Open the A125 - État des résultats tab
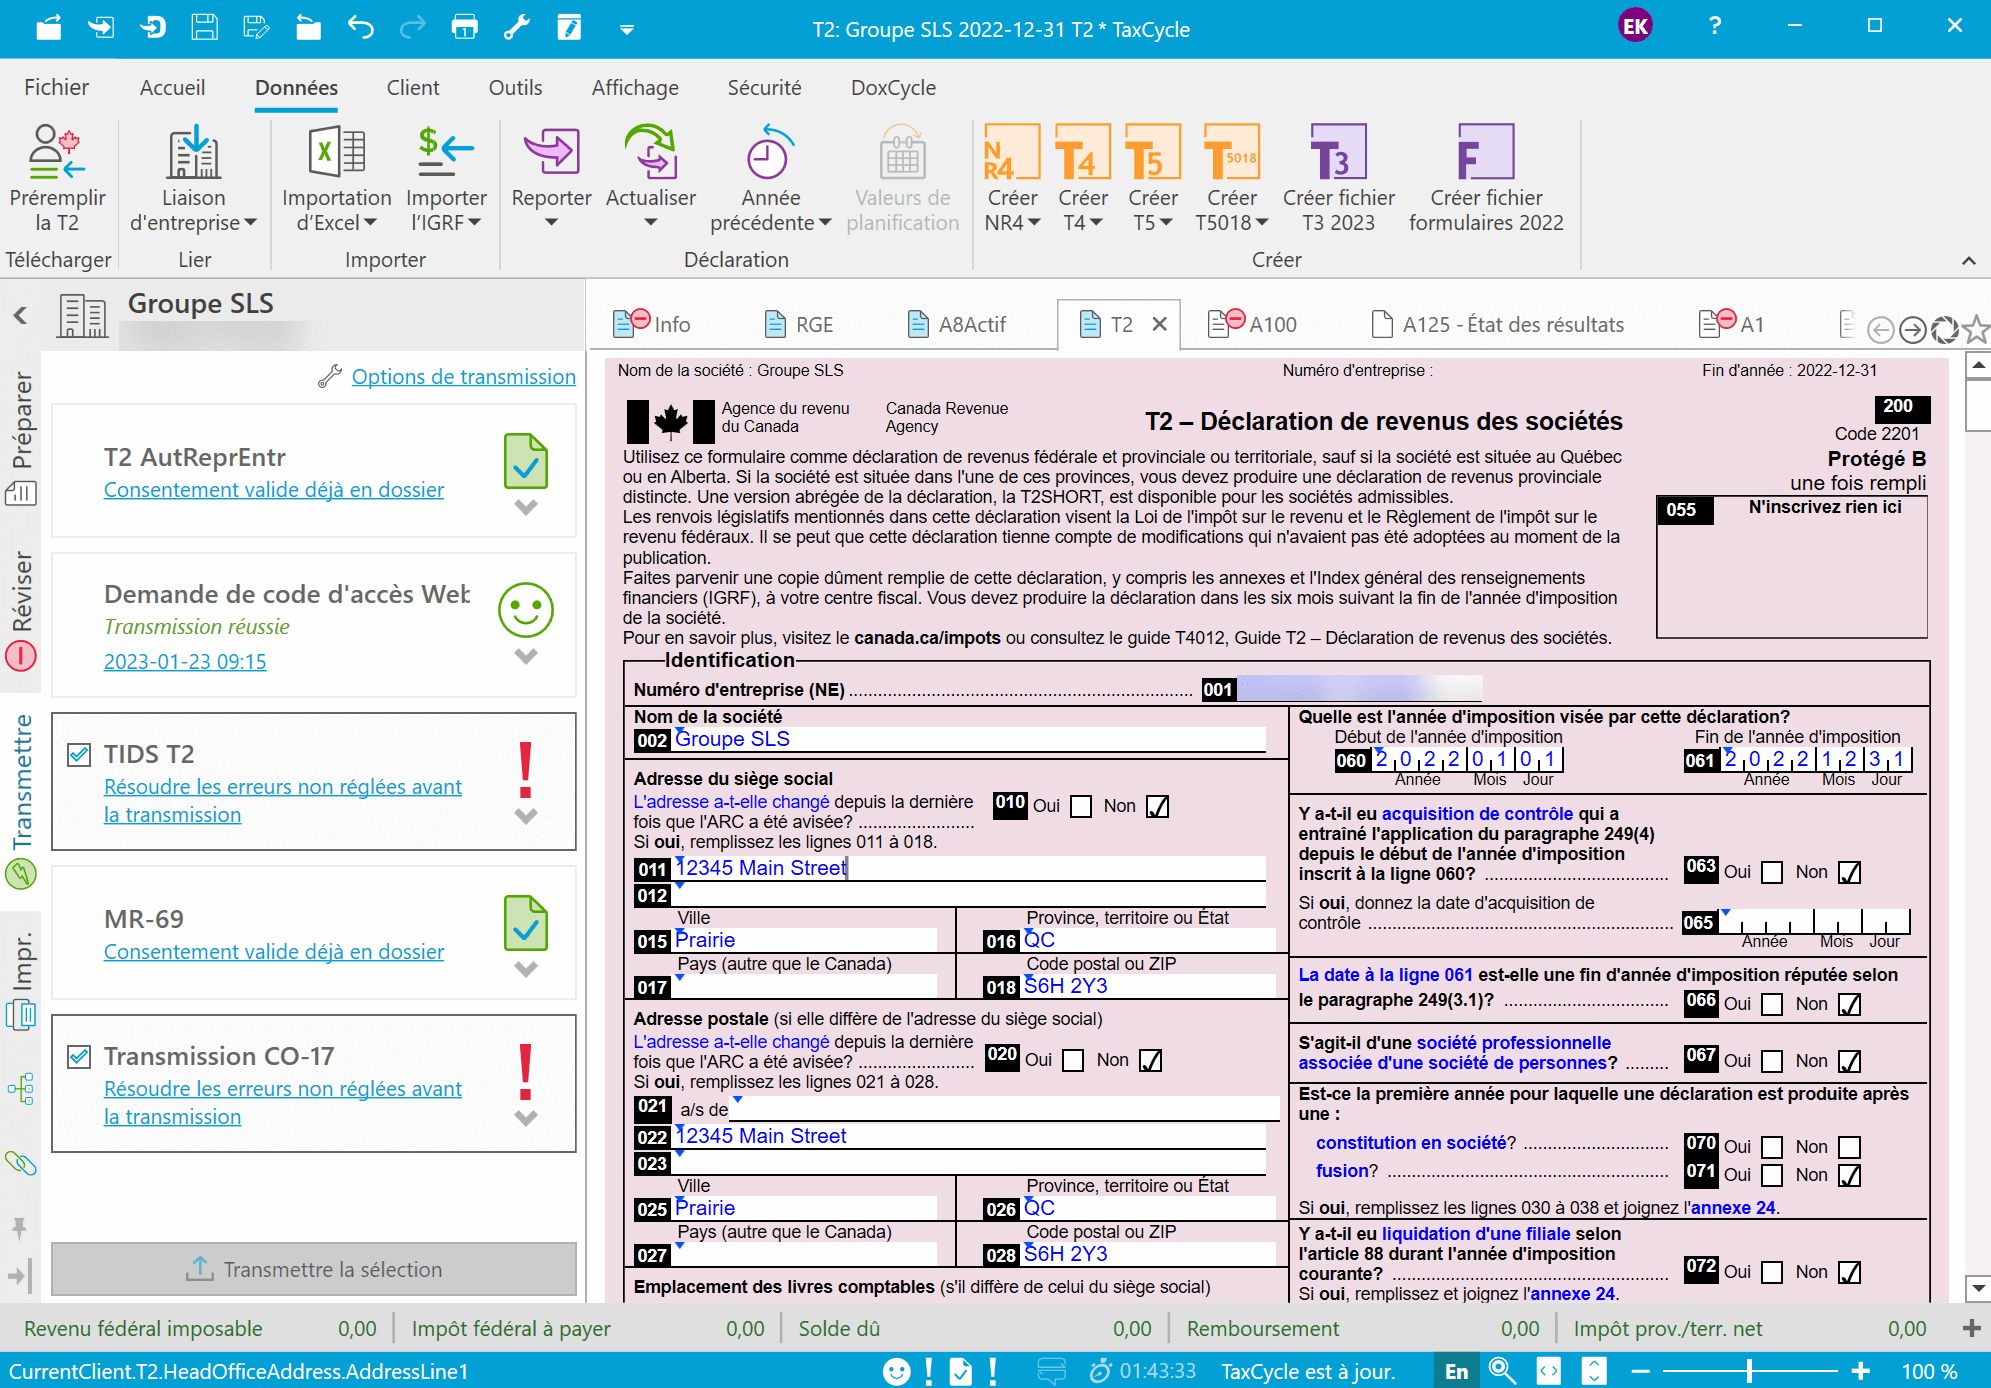1991x1388 pixels. pyautogui.click(x=1496, y=324)
